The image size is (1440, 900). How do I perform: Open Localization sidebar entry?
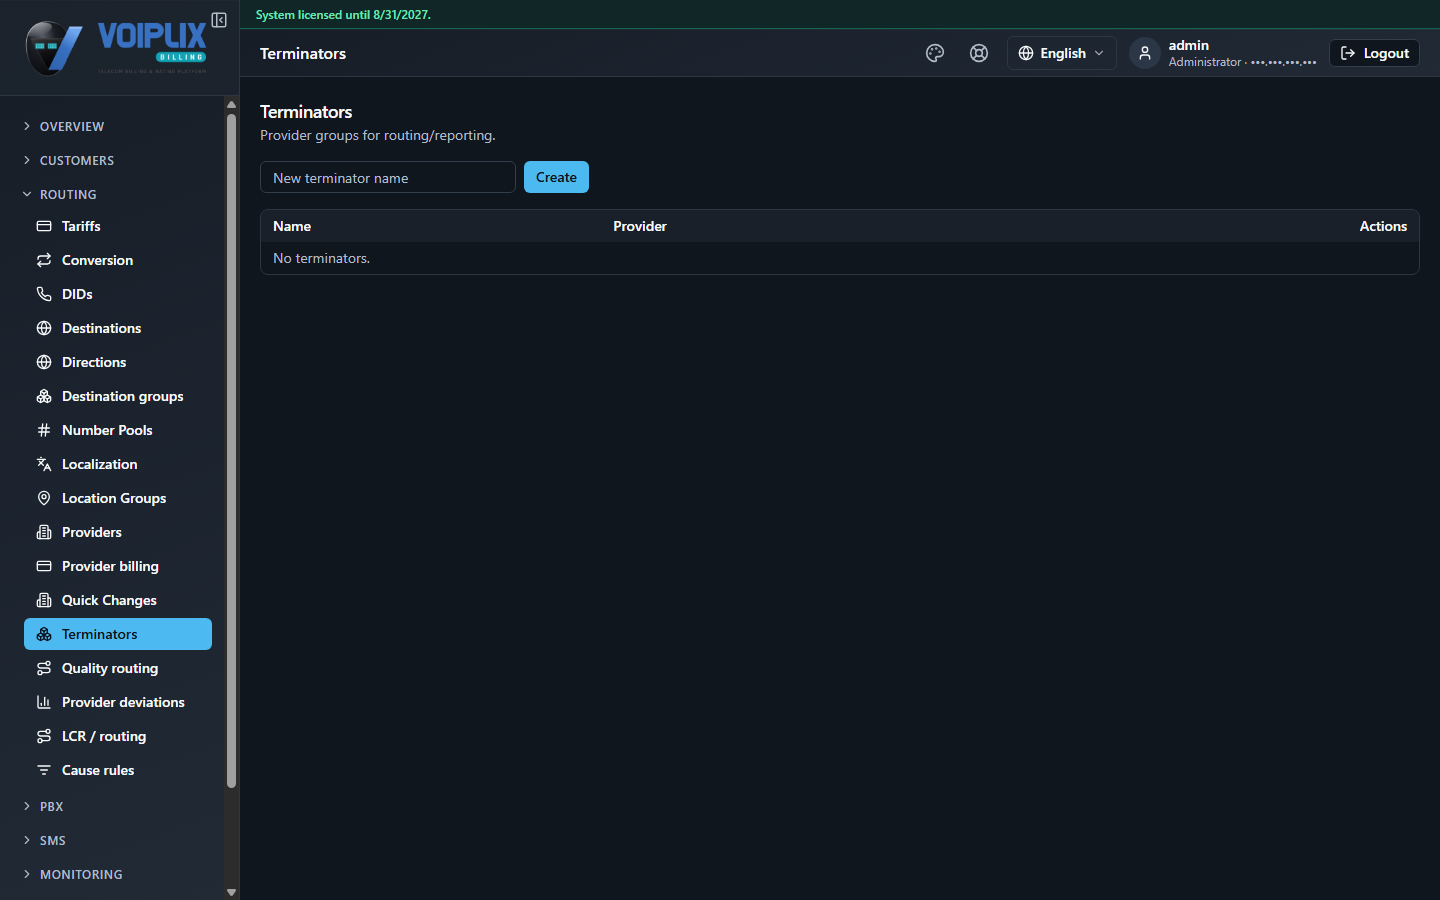click(x=118, y=464)
